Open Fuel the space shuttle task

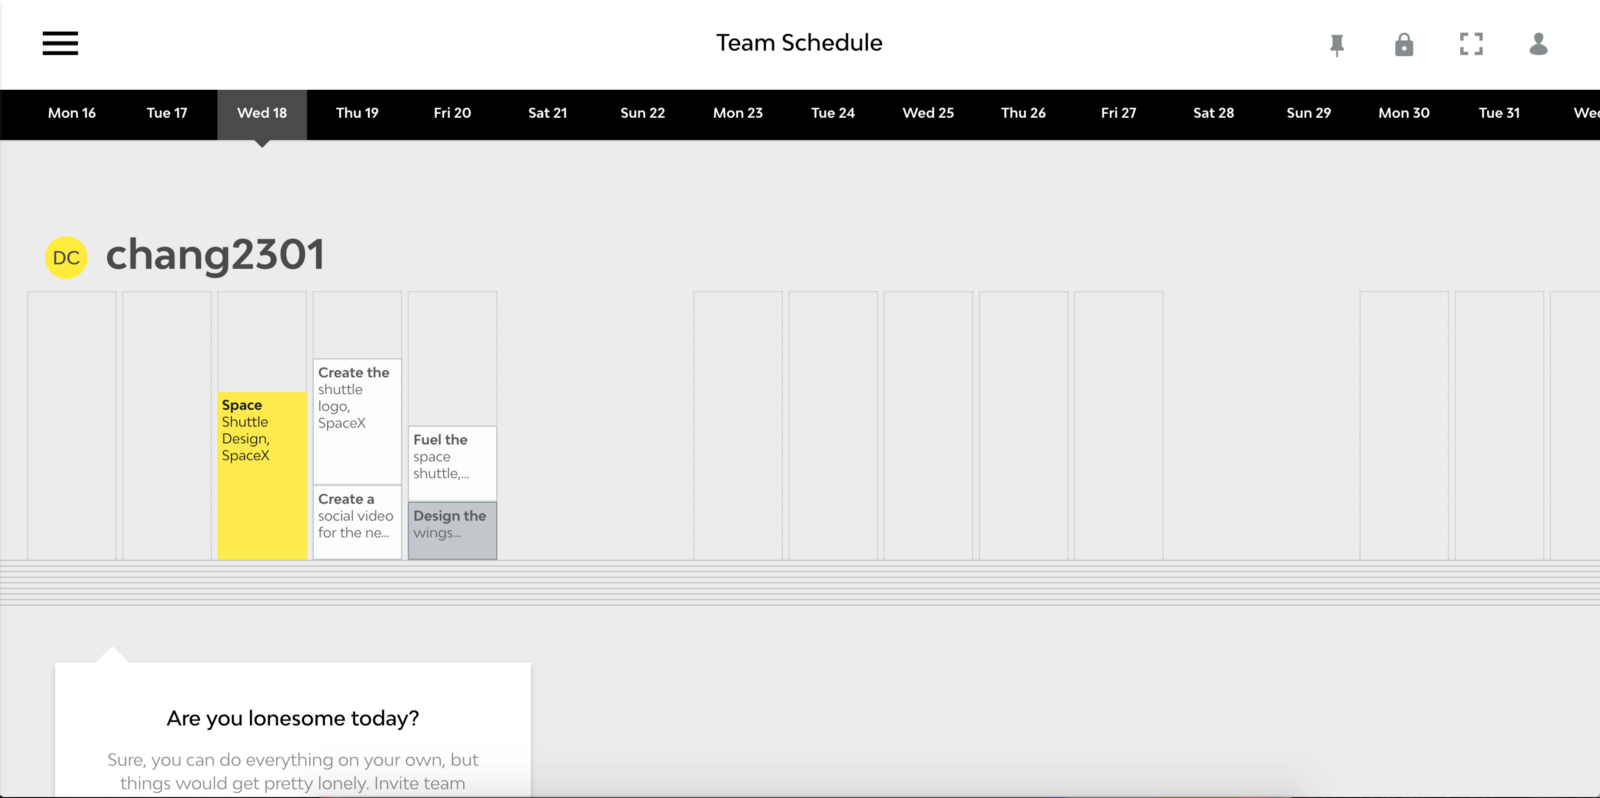[452, 462]
